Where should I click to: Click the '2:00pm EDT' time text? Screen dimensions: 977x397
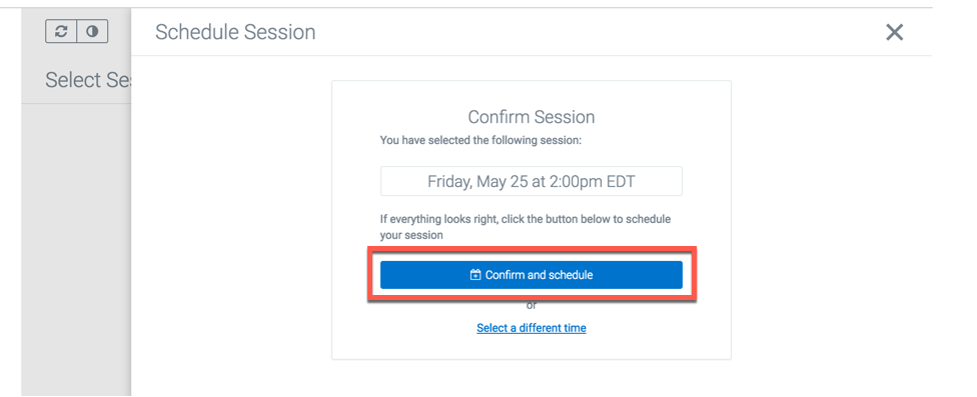pyautogui.click(x=594, y=181)
